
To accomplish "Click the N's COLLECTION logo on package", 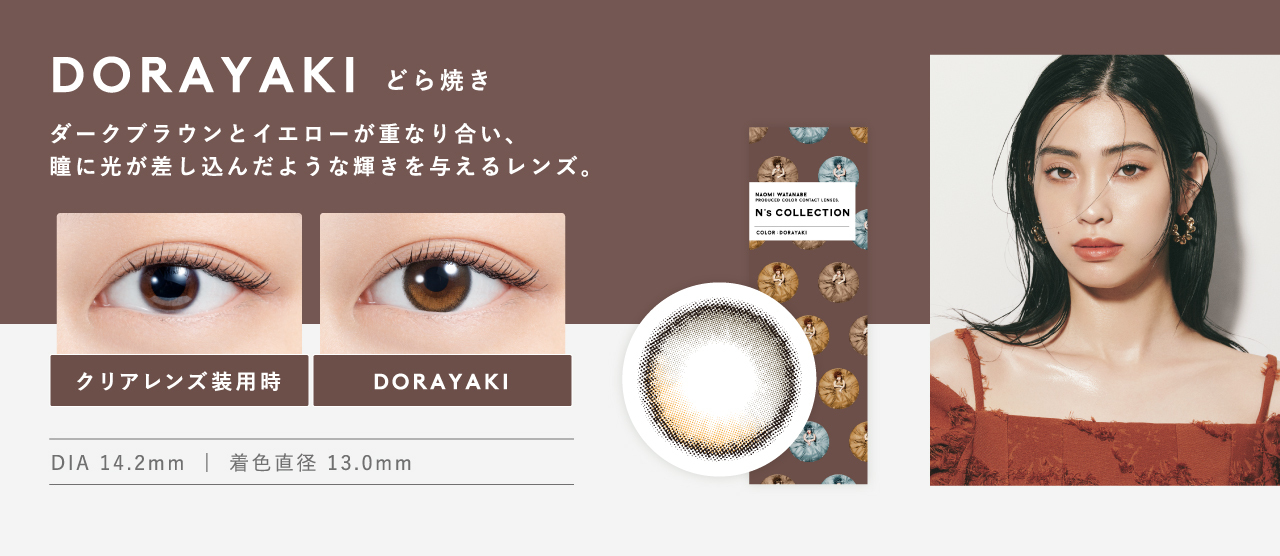I will pyautogui.click(x=803, y=212).
